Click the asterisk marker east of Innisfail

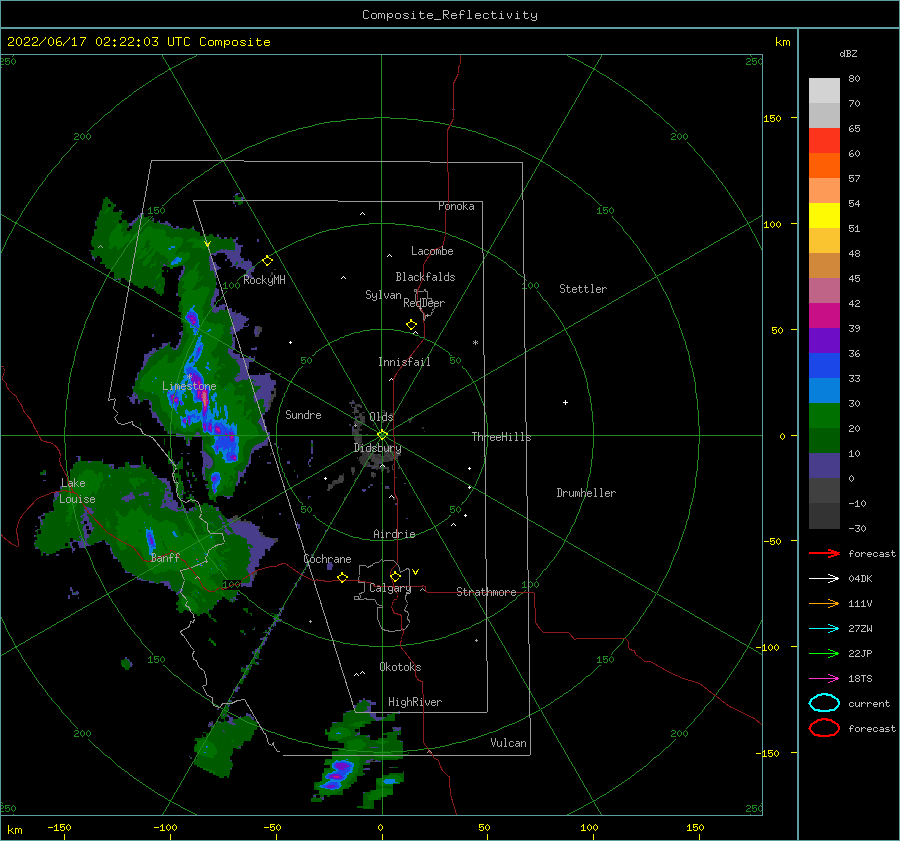click(475, 343)
